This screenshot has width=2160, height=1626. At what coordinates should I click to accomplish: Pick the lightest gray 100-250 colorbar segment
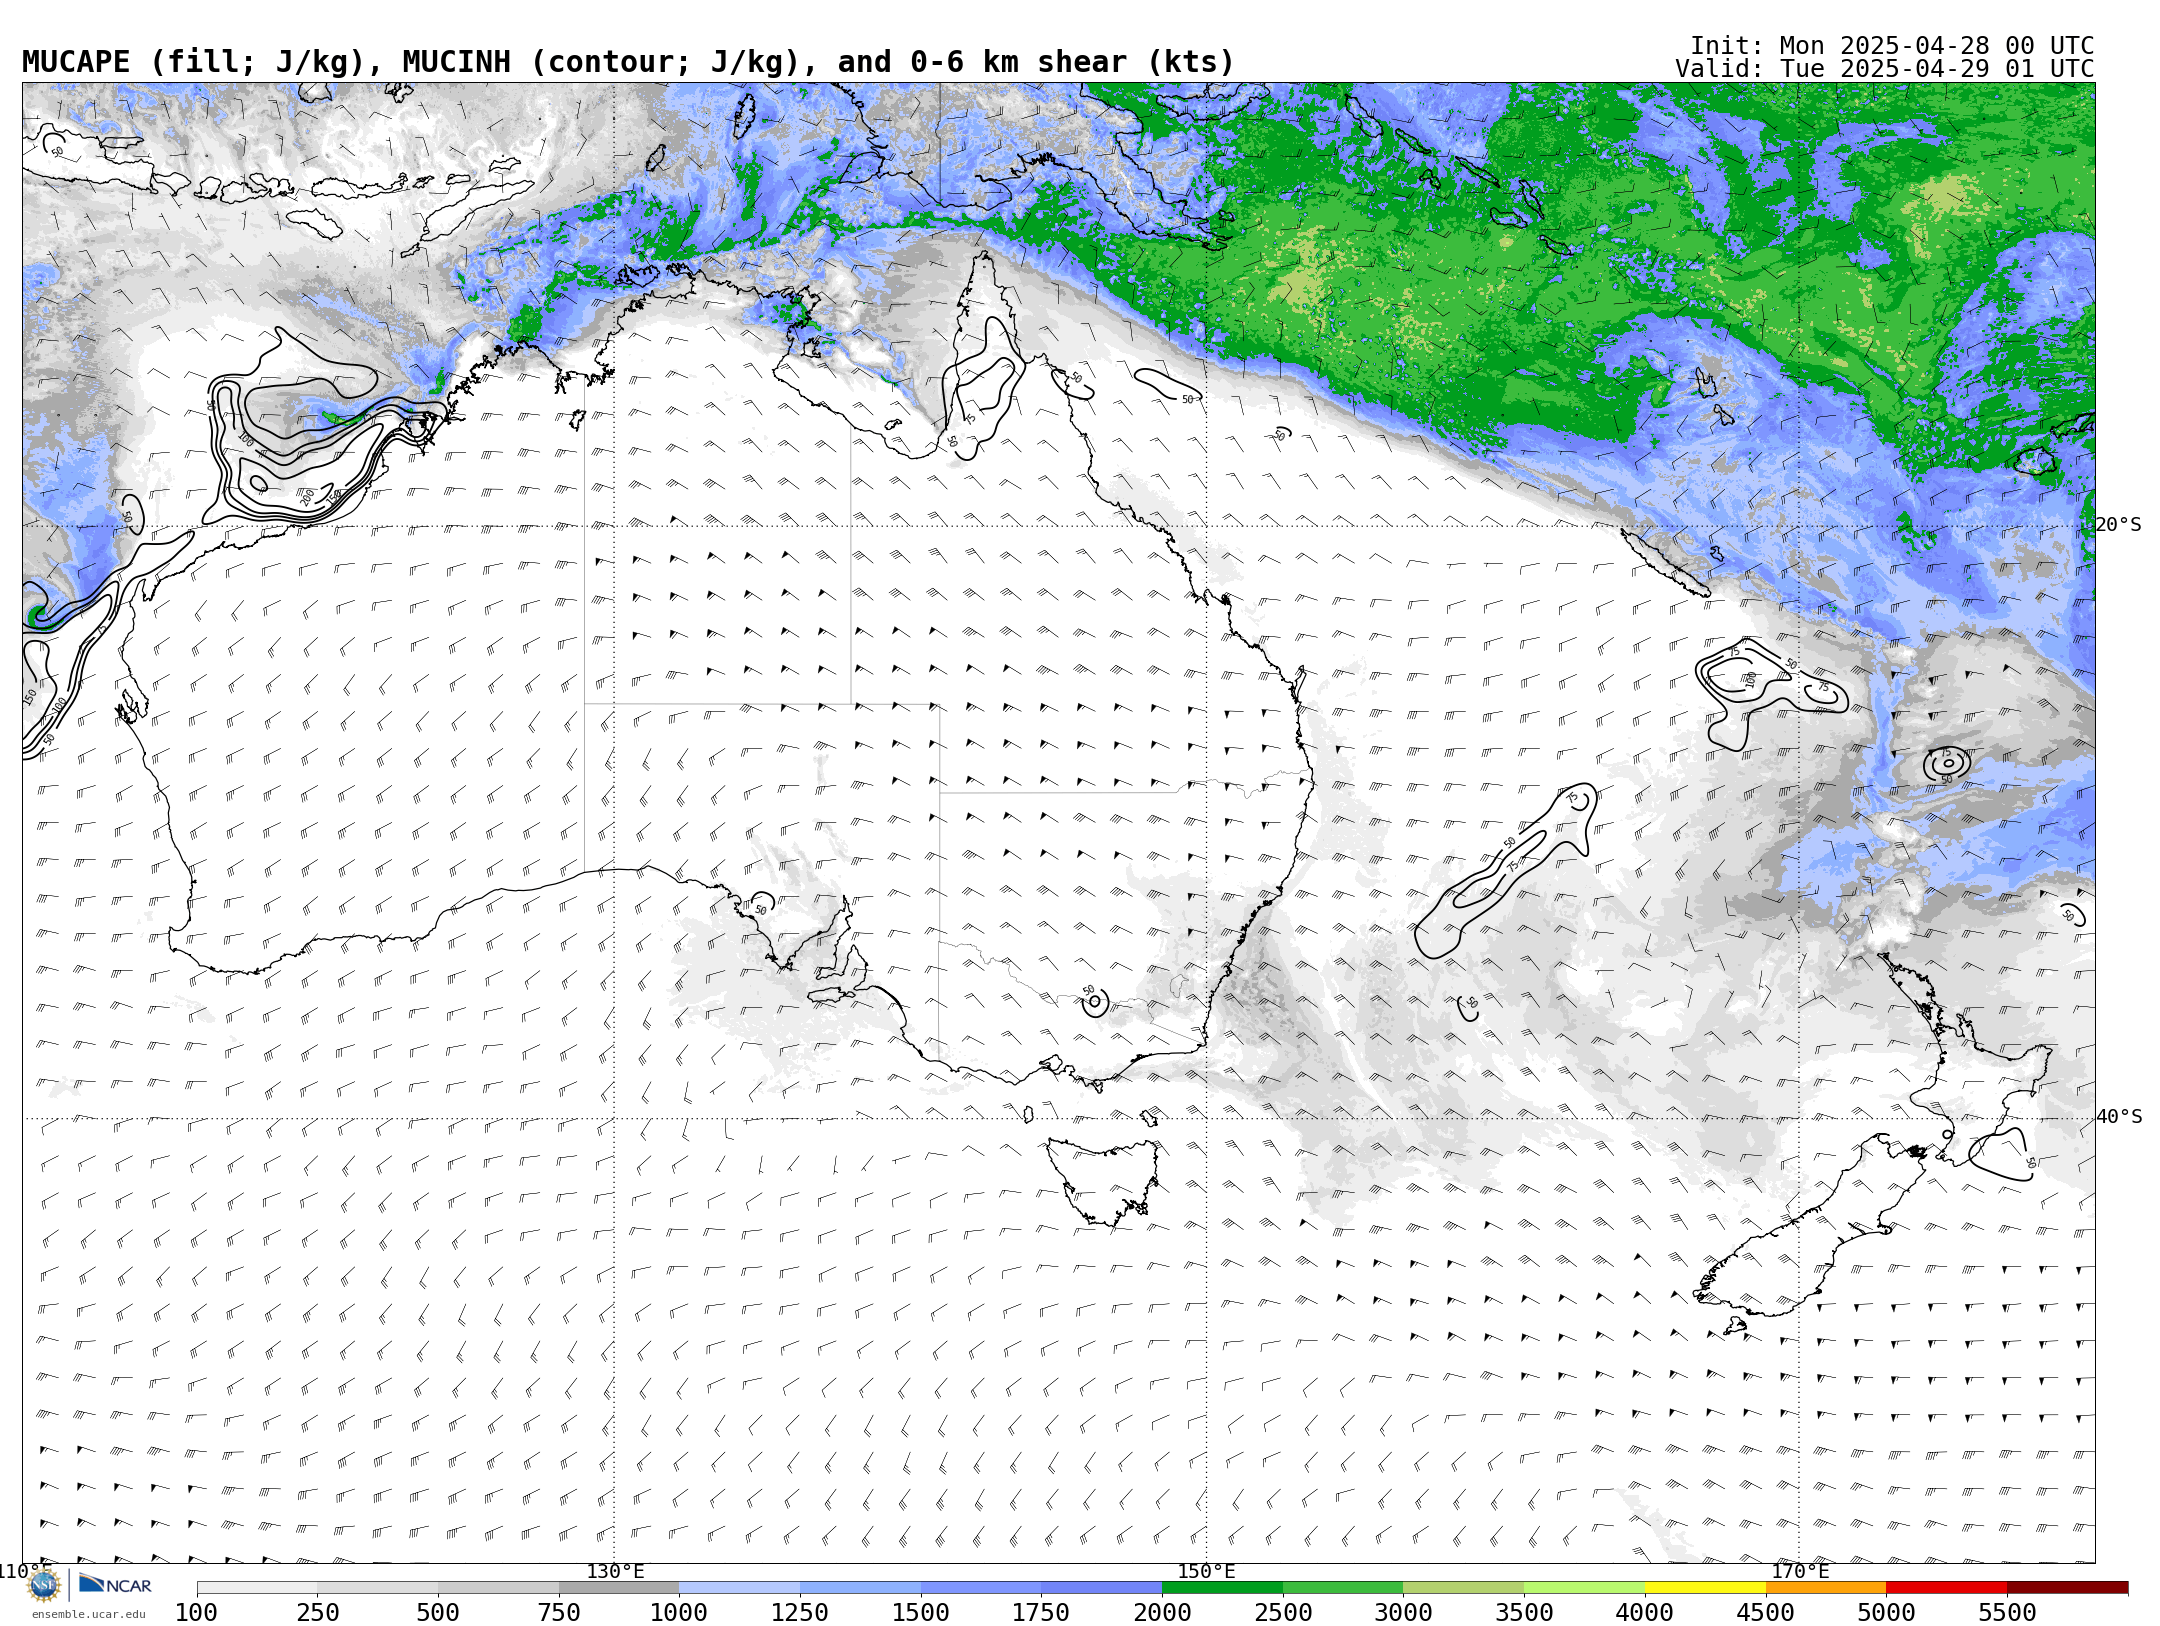[257, 1588]
